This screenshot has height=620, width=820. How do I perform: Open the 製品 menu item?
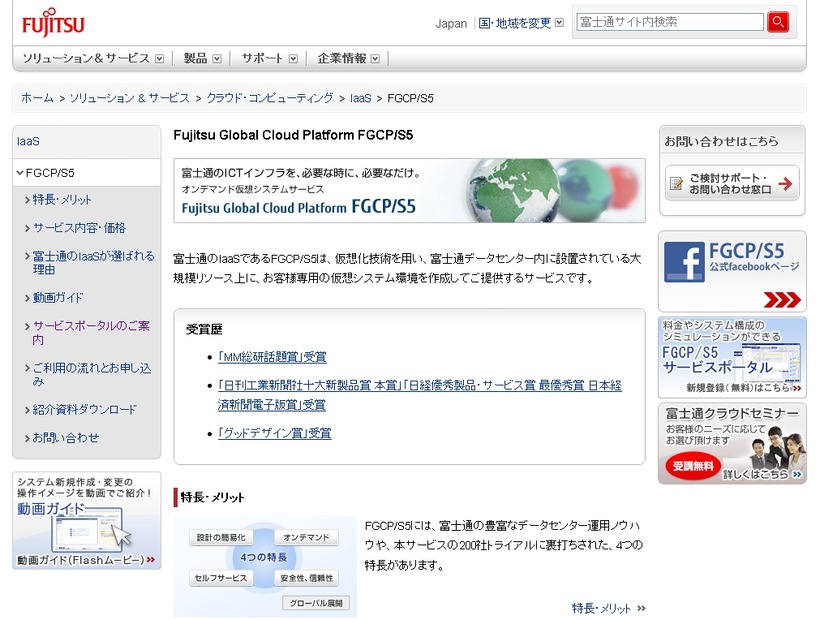click(x=195, y=58)
